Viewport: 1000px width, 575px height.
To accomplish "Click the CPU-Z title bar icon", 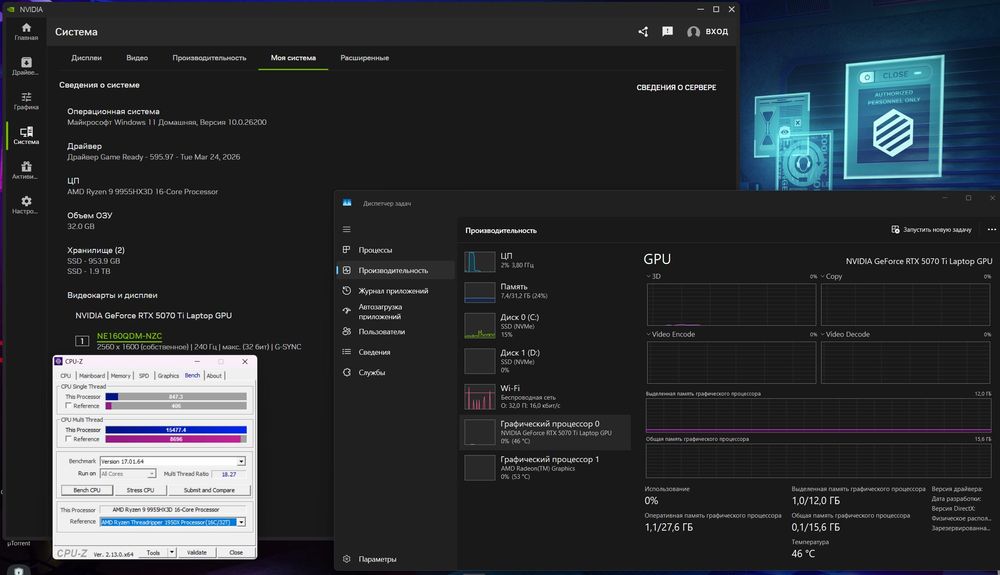I will pyautogui.click(x=59, y=361).
